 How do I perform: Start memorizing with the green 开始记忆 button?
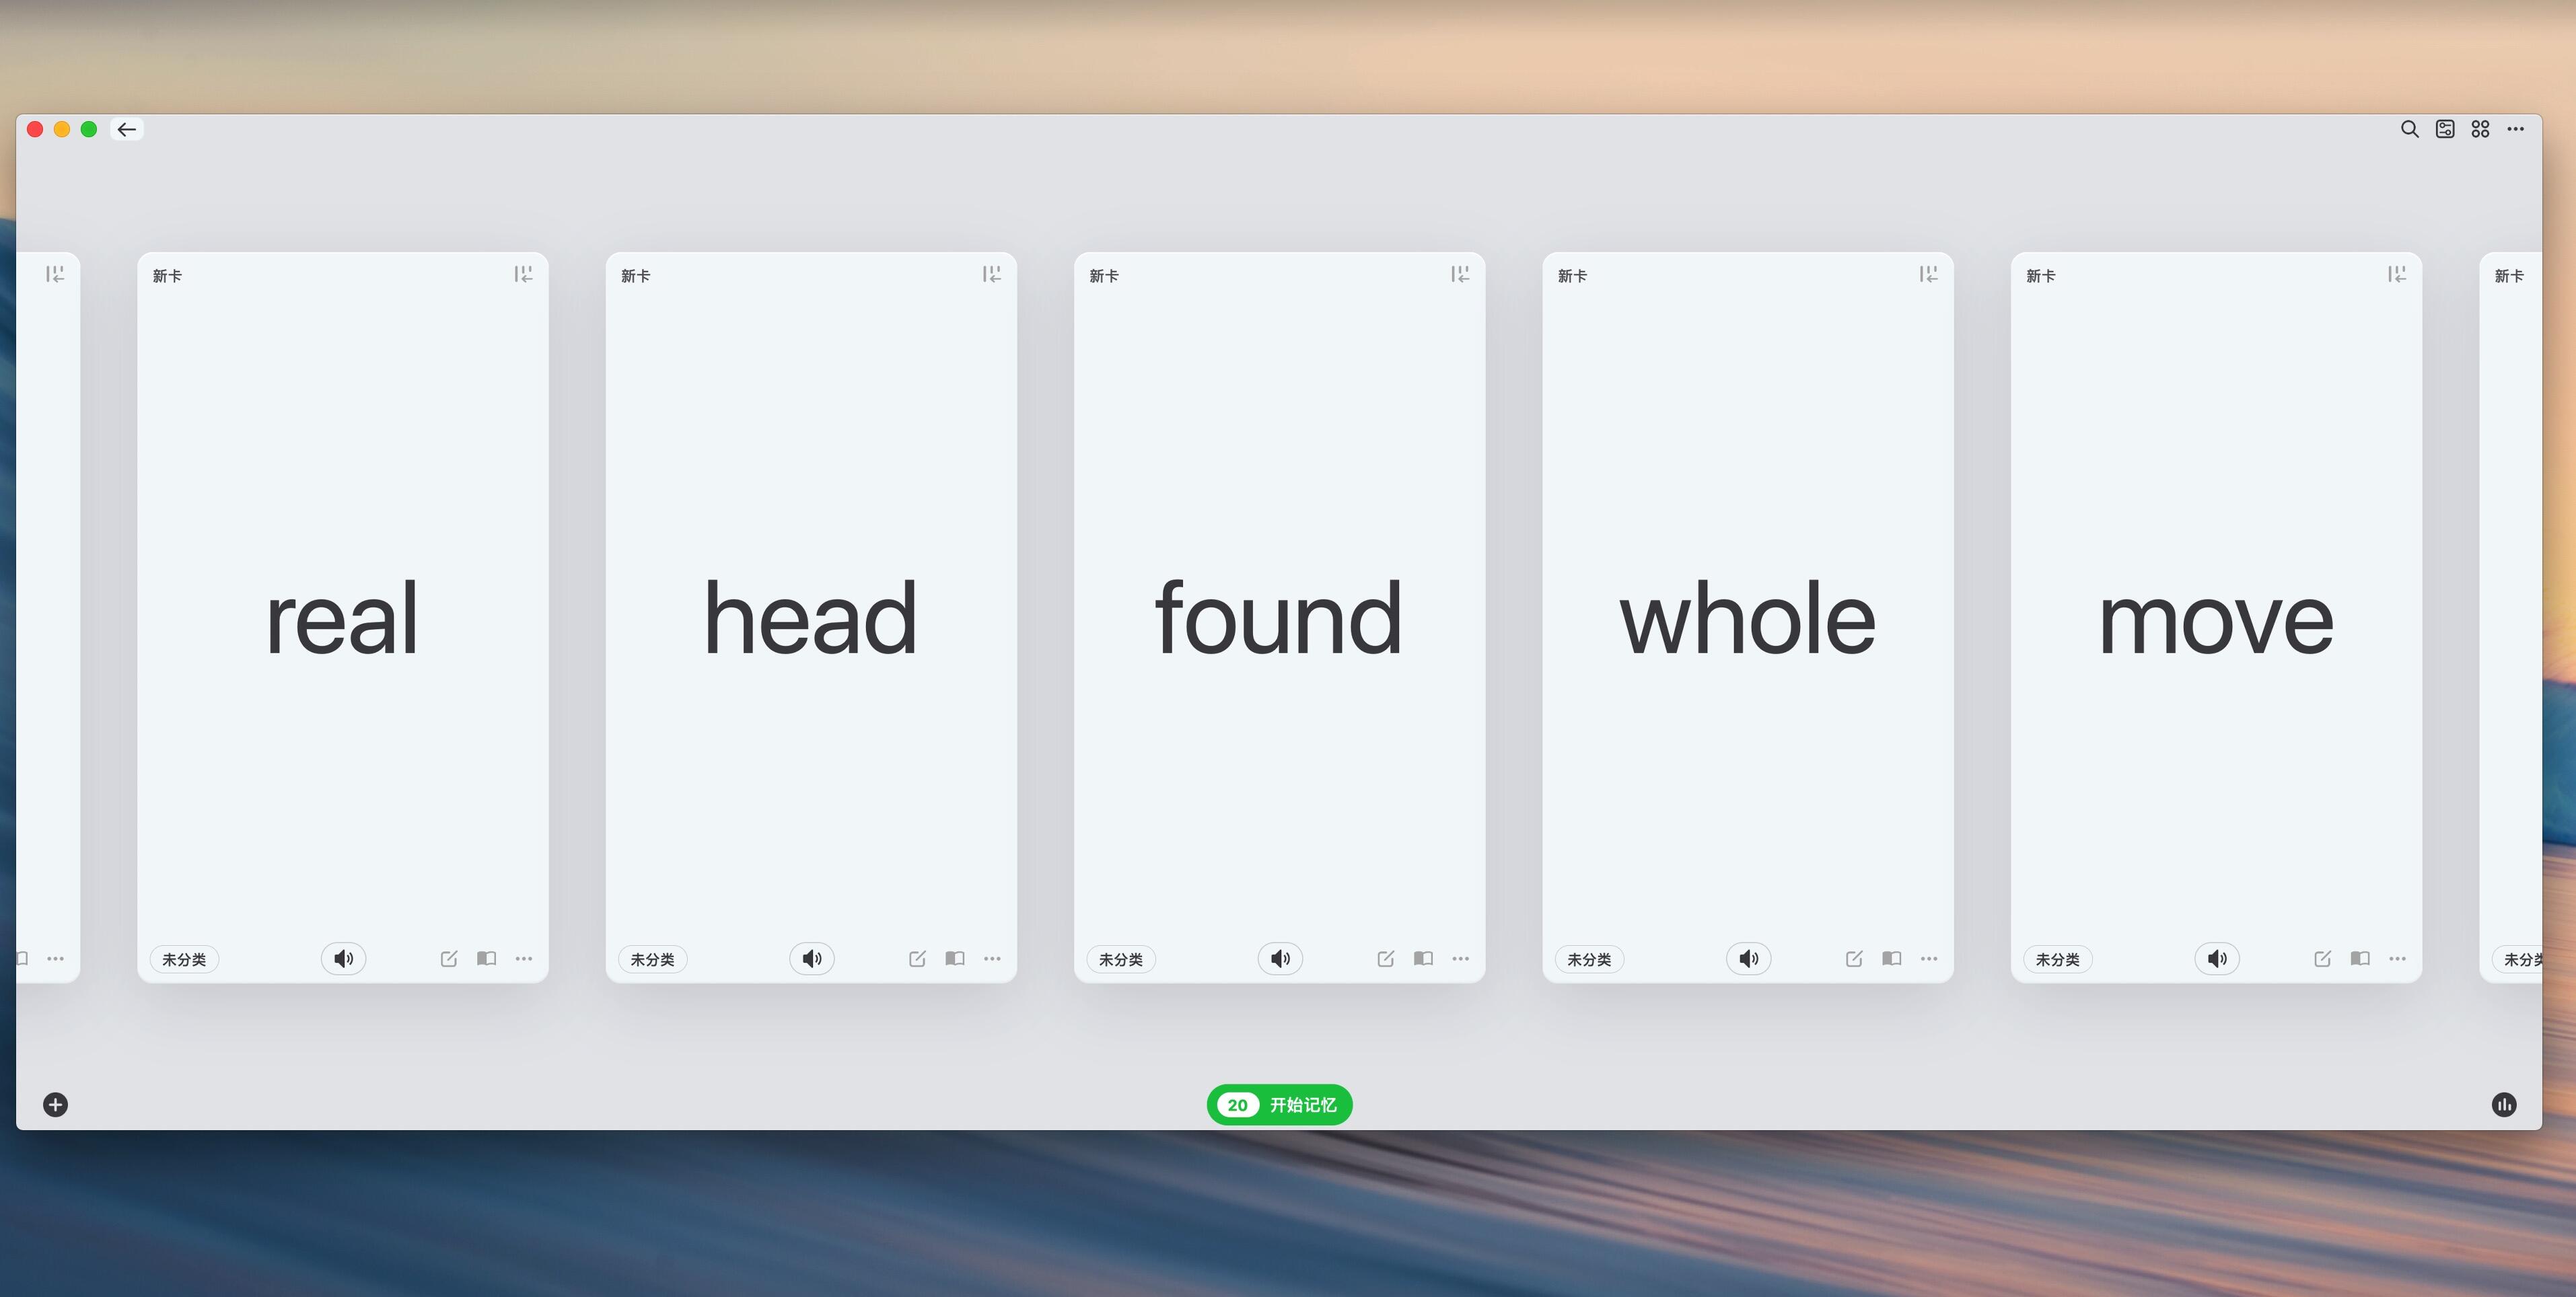[1279, 1104]
